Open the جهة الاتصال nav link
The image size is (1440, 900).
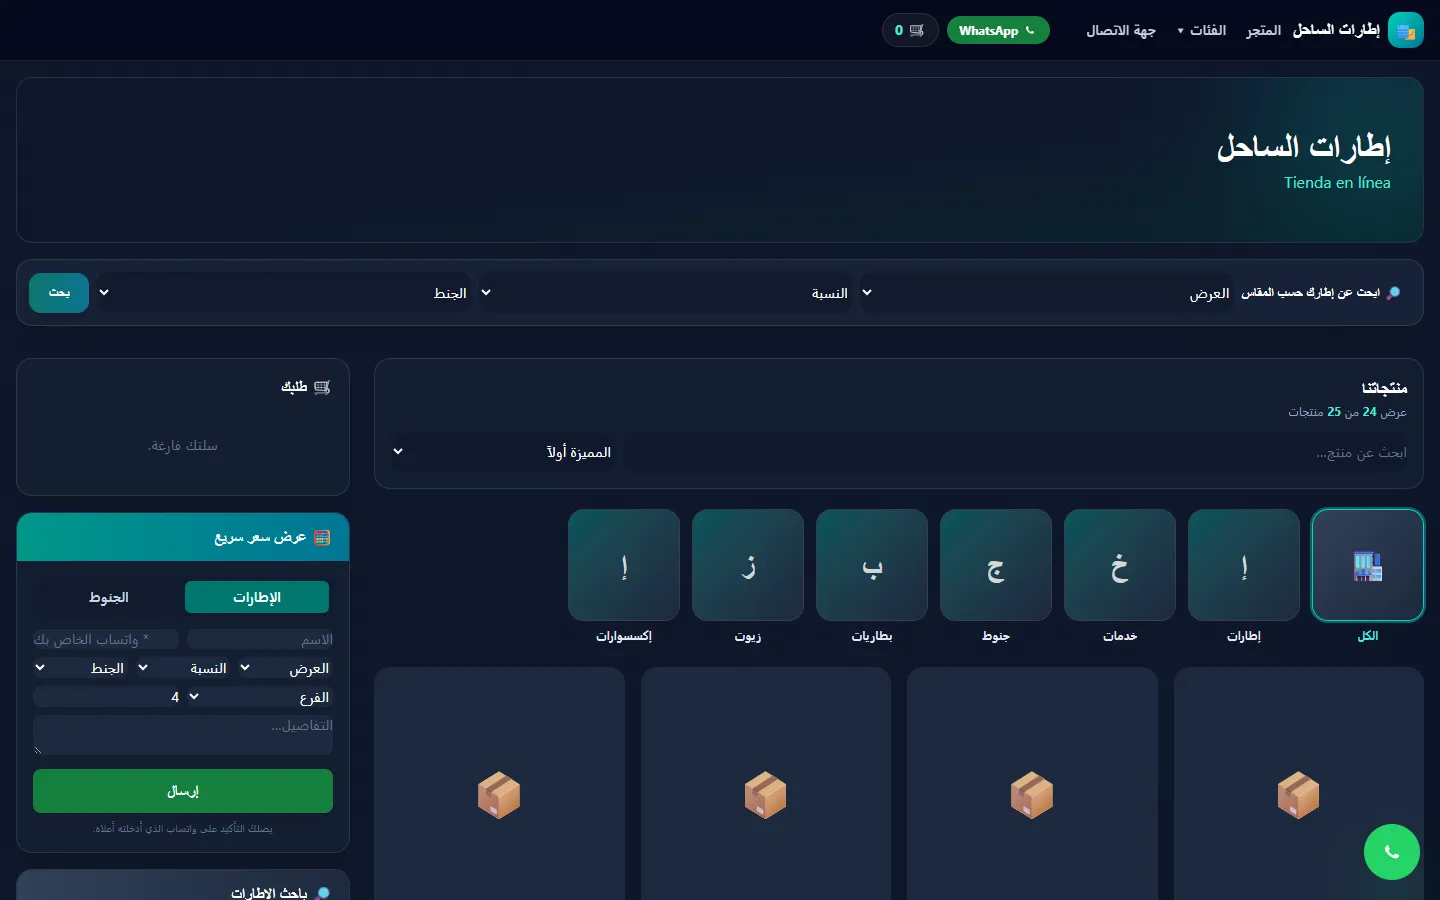click(x=1121, y=30)
